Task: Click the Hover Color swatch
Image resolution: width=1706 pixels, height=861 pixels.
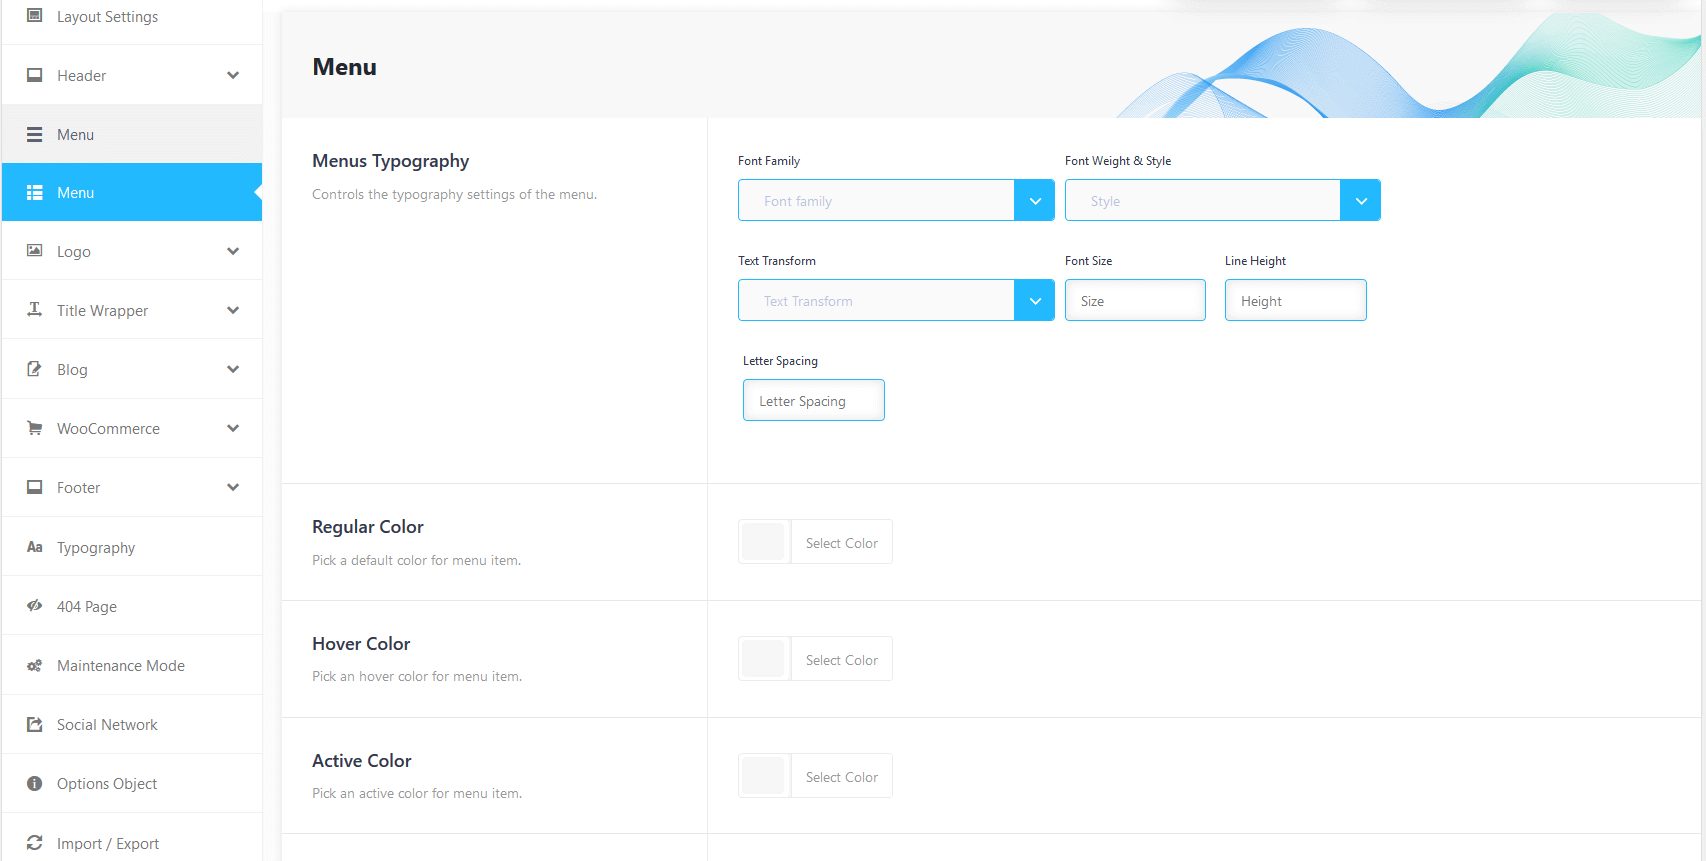Action: click(764, 659)
